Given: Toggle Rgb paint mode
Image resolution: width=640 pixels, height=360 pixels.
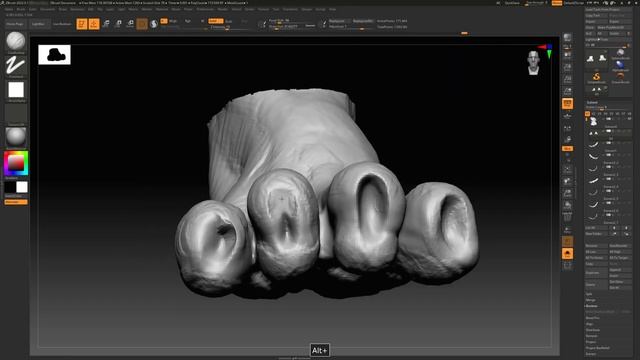Looking at the screenshot, I should [x=188, y=21].
